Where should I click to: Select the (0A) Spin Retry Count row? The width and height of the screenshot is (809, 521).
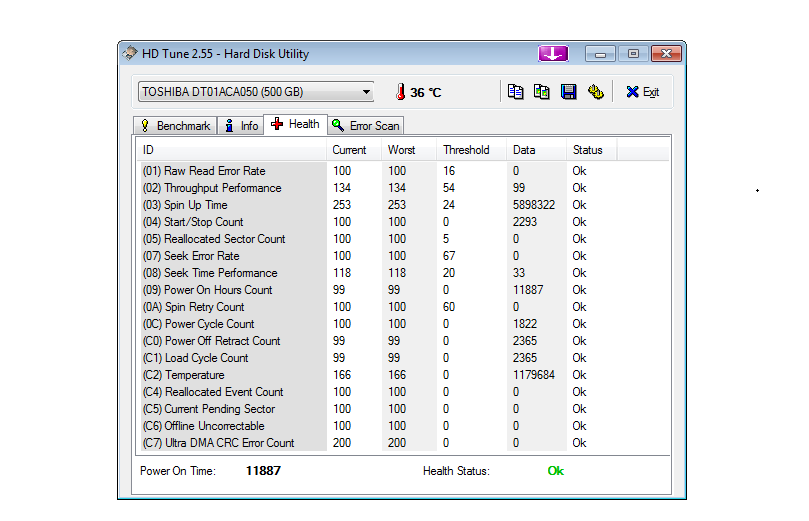pos(379,307)
